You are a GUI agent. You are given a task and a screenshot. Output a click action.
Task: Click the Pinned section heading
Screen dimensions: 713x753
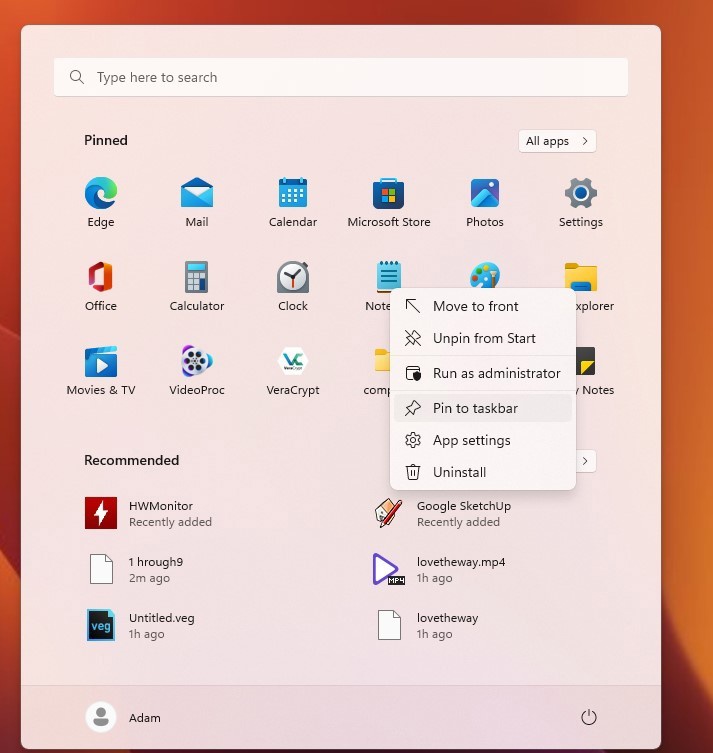(x=106, y=140)
